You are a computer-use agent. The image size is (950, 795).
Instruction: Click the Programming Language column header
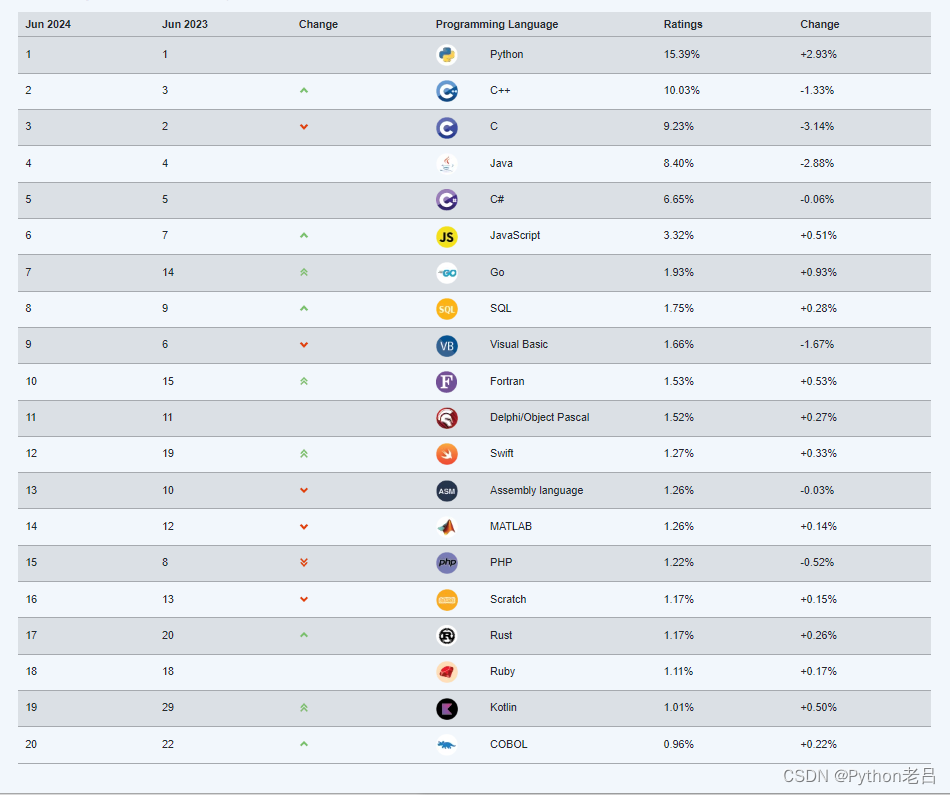pyautogui.click(x=497, y=24)
